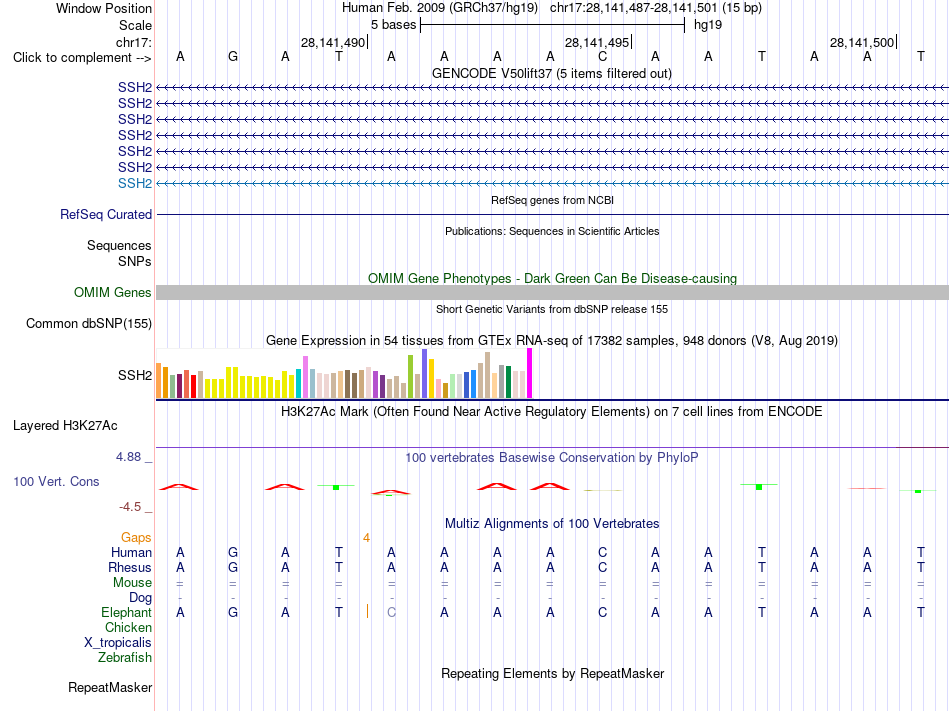Click 'Human Feb. 2009 (GRCh37/hg19)' header text
Screen dimensions: 950x711
440,8
